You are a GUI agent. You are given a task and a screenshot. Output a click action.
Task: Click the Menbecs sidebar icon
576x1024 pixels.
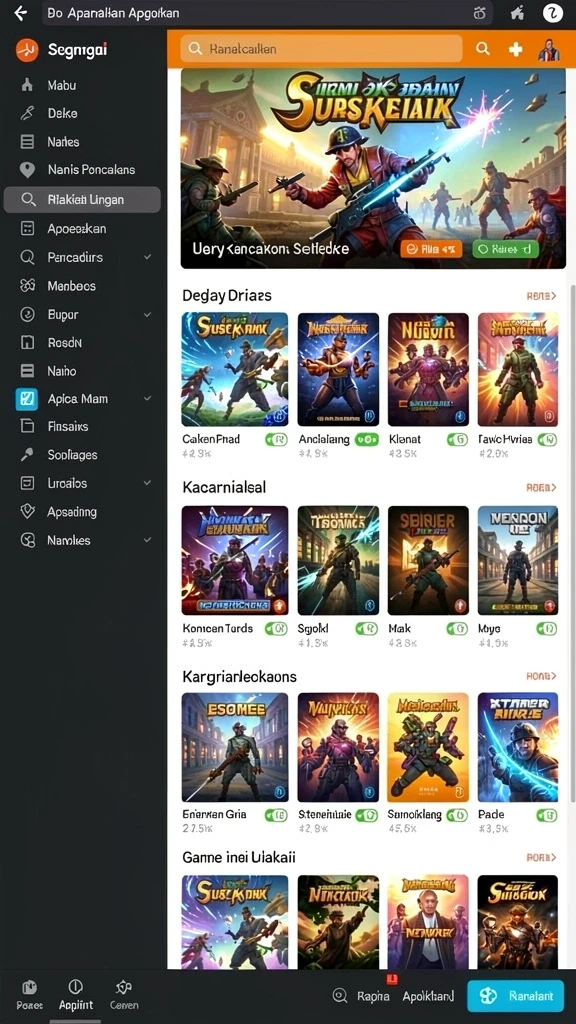pos(27,285)
